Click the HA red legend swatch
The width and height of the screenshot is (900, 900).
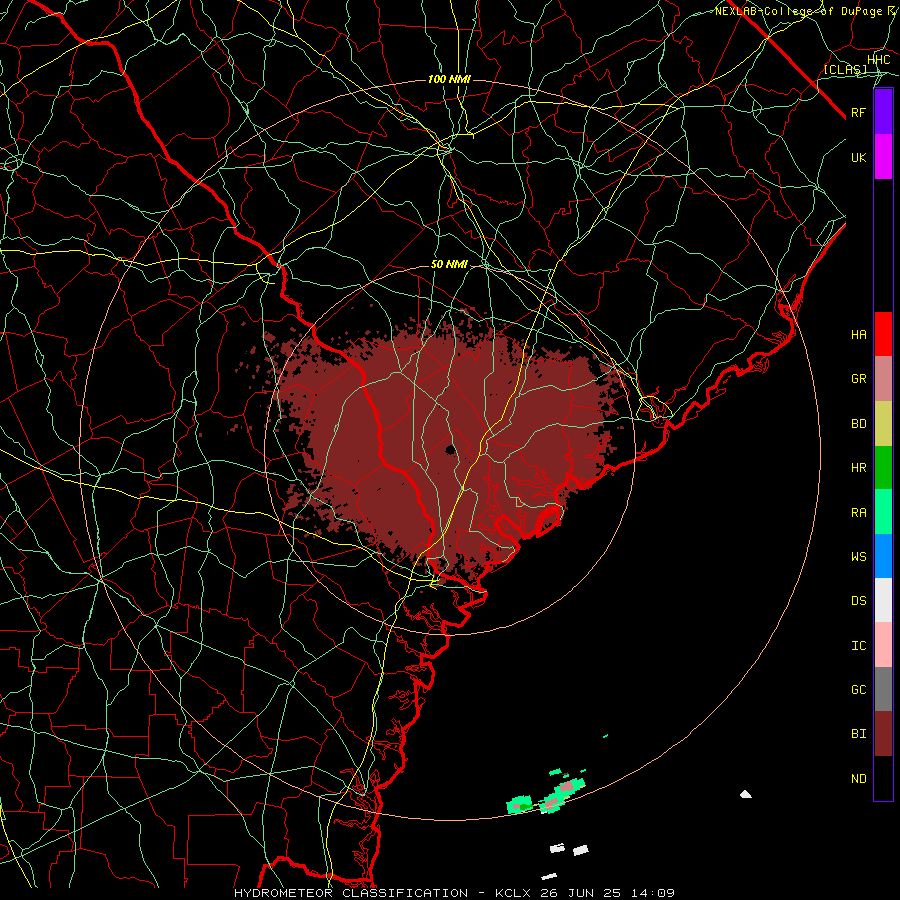(x=883, y=334)
